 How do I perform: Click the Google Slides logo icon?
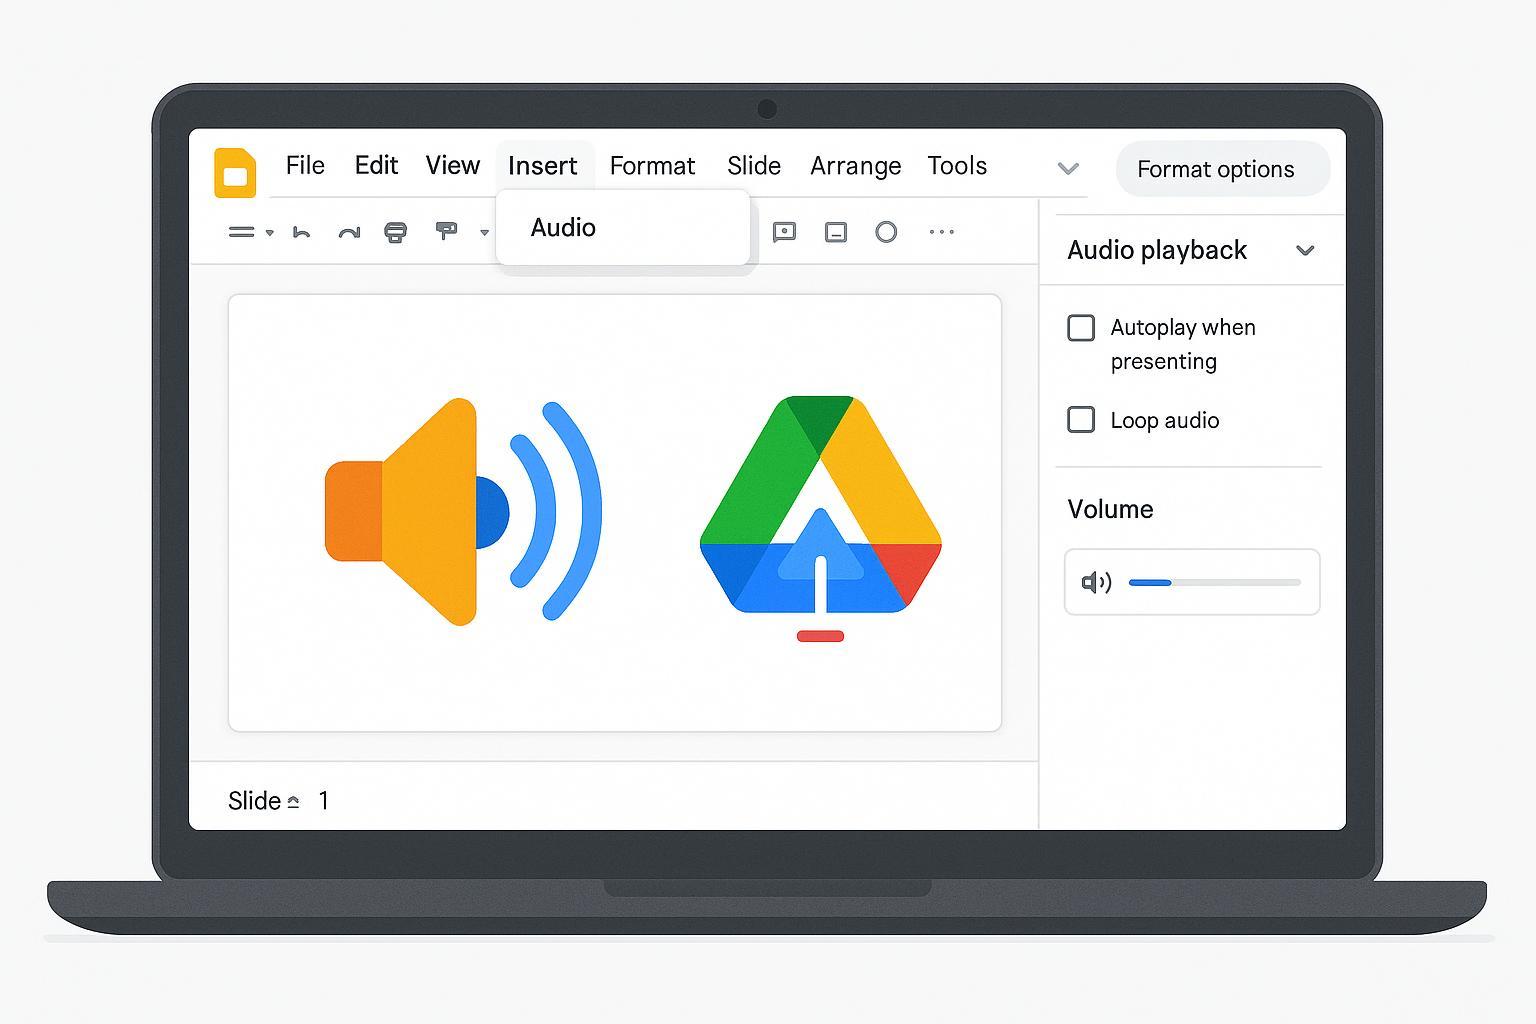point(235,172)
